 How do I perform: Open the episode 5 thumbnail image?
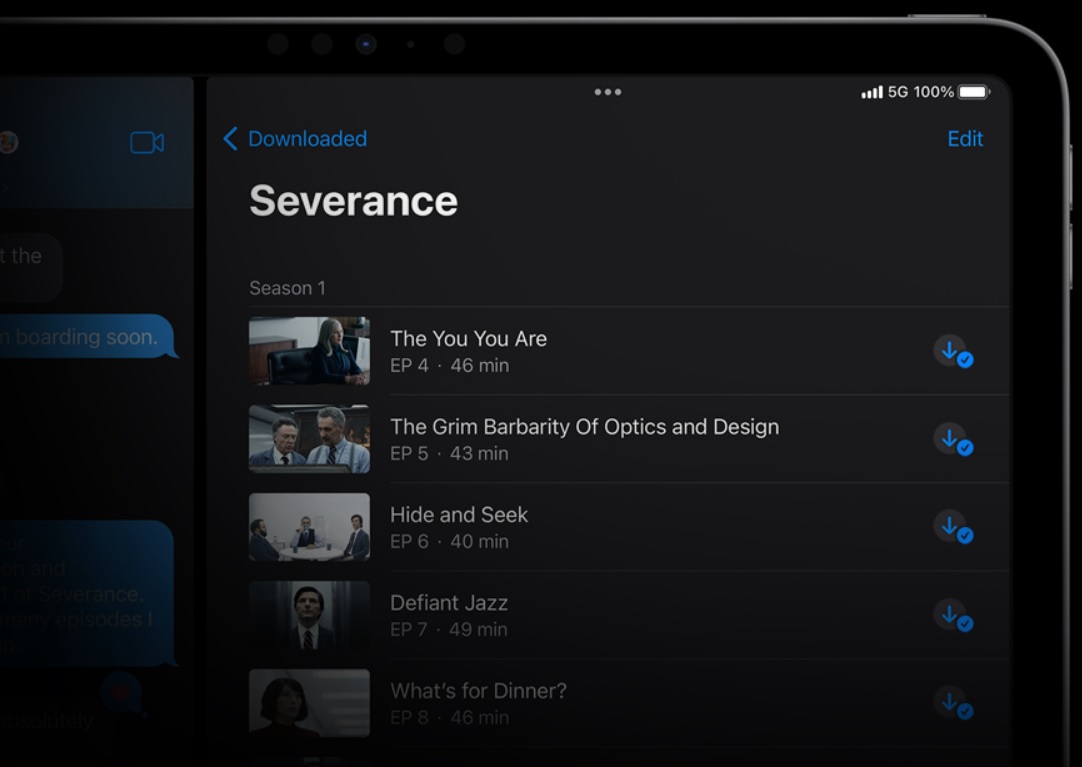(309, 439)
